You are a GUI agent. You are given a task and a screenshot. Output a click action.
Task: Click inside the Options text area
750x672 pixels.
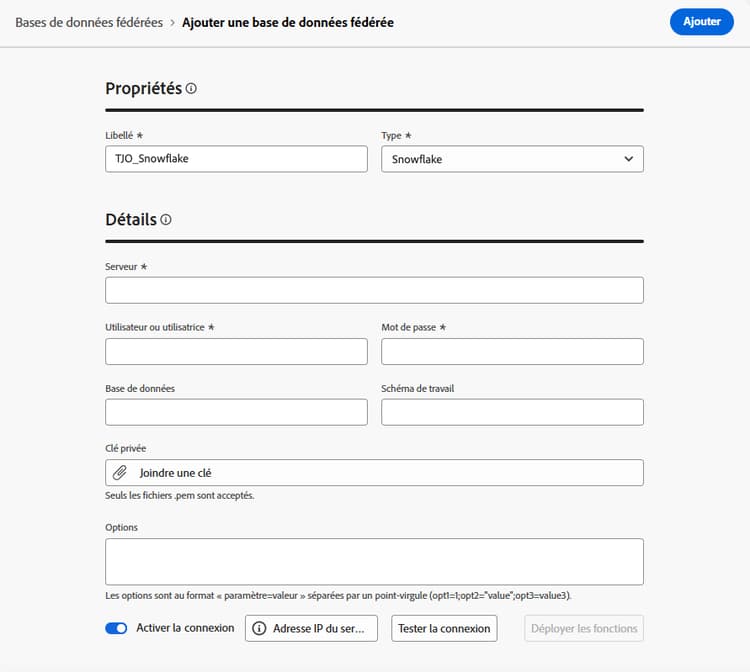click(374, 561)
